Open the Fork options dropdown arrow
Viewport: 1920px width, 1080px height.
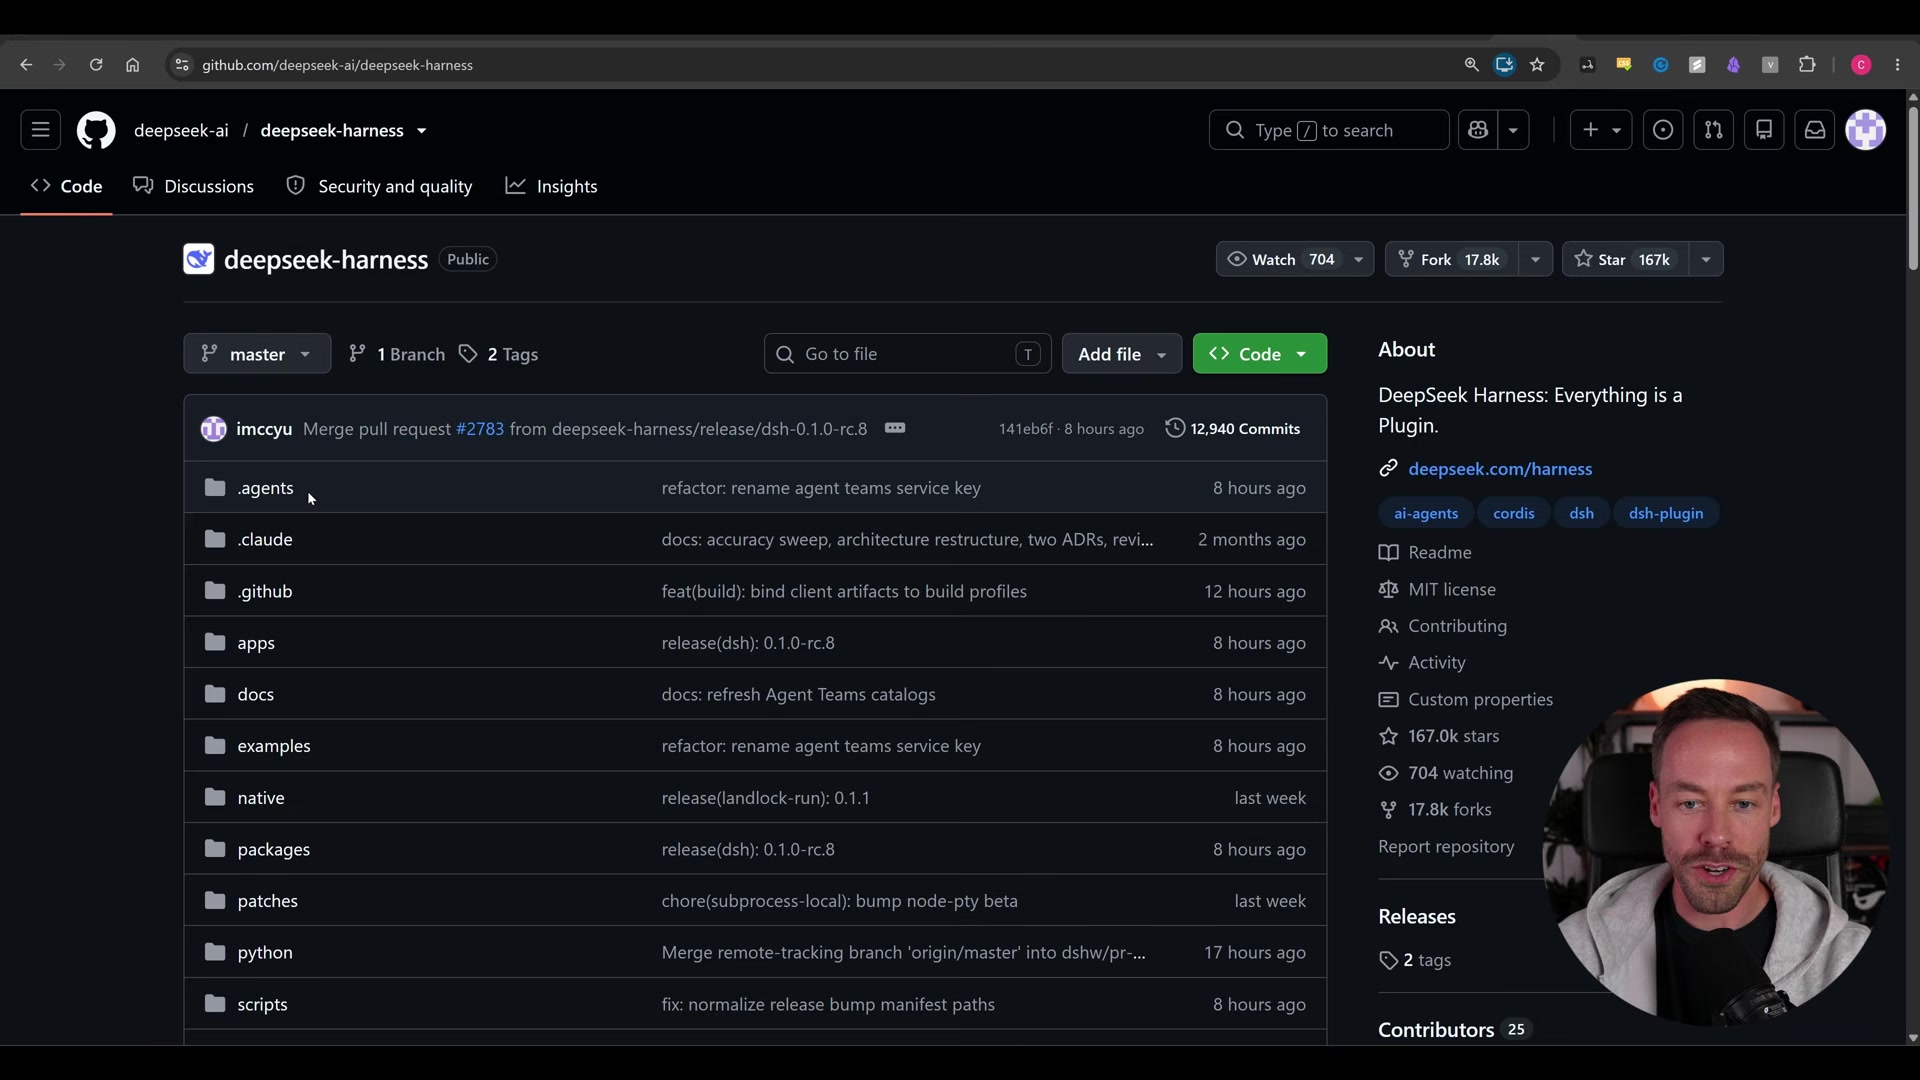tap(1535, 259)
